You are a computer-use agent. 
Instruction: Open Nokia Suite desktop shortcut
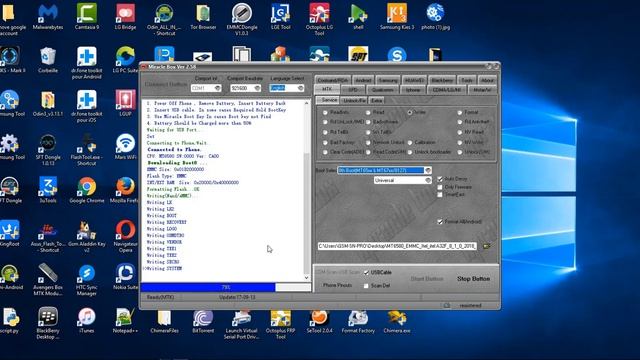125,278
